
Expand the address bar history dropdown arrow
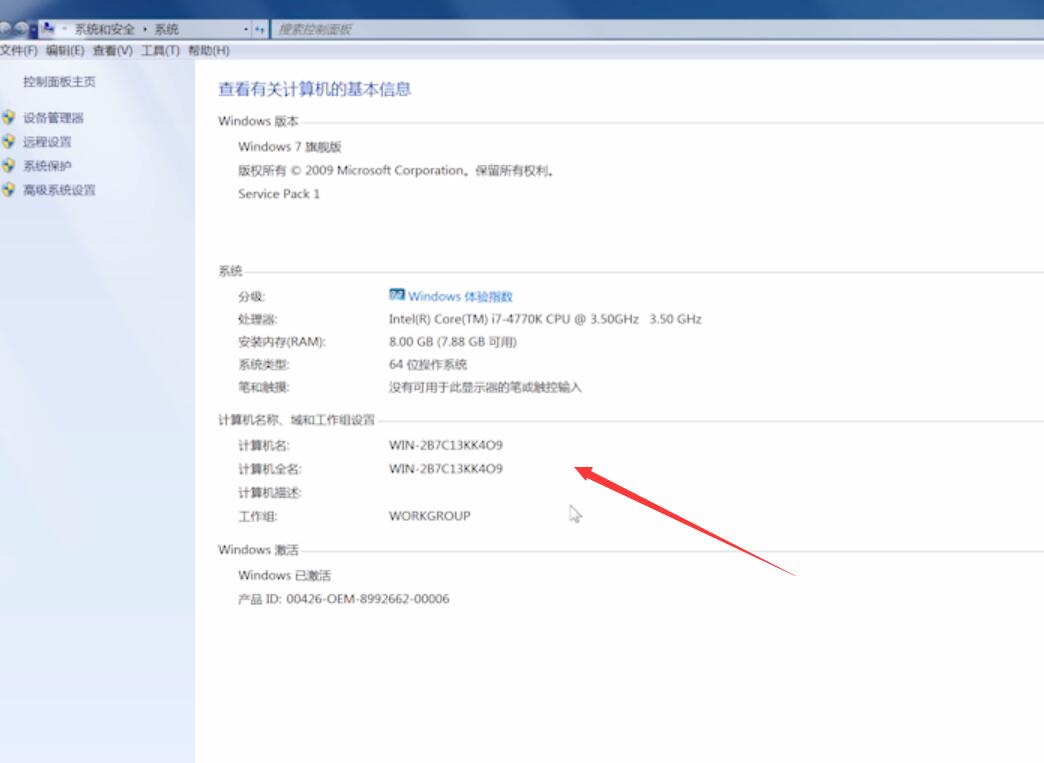[246, 29]
